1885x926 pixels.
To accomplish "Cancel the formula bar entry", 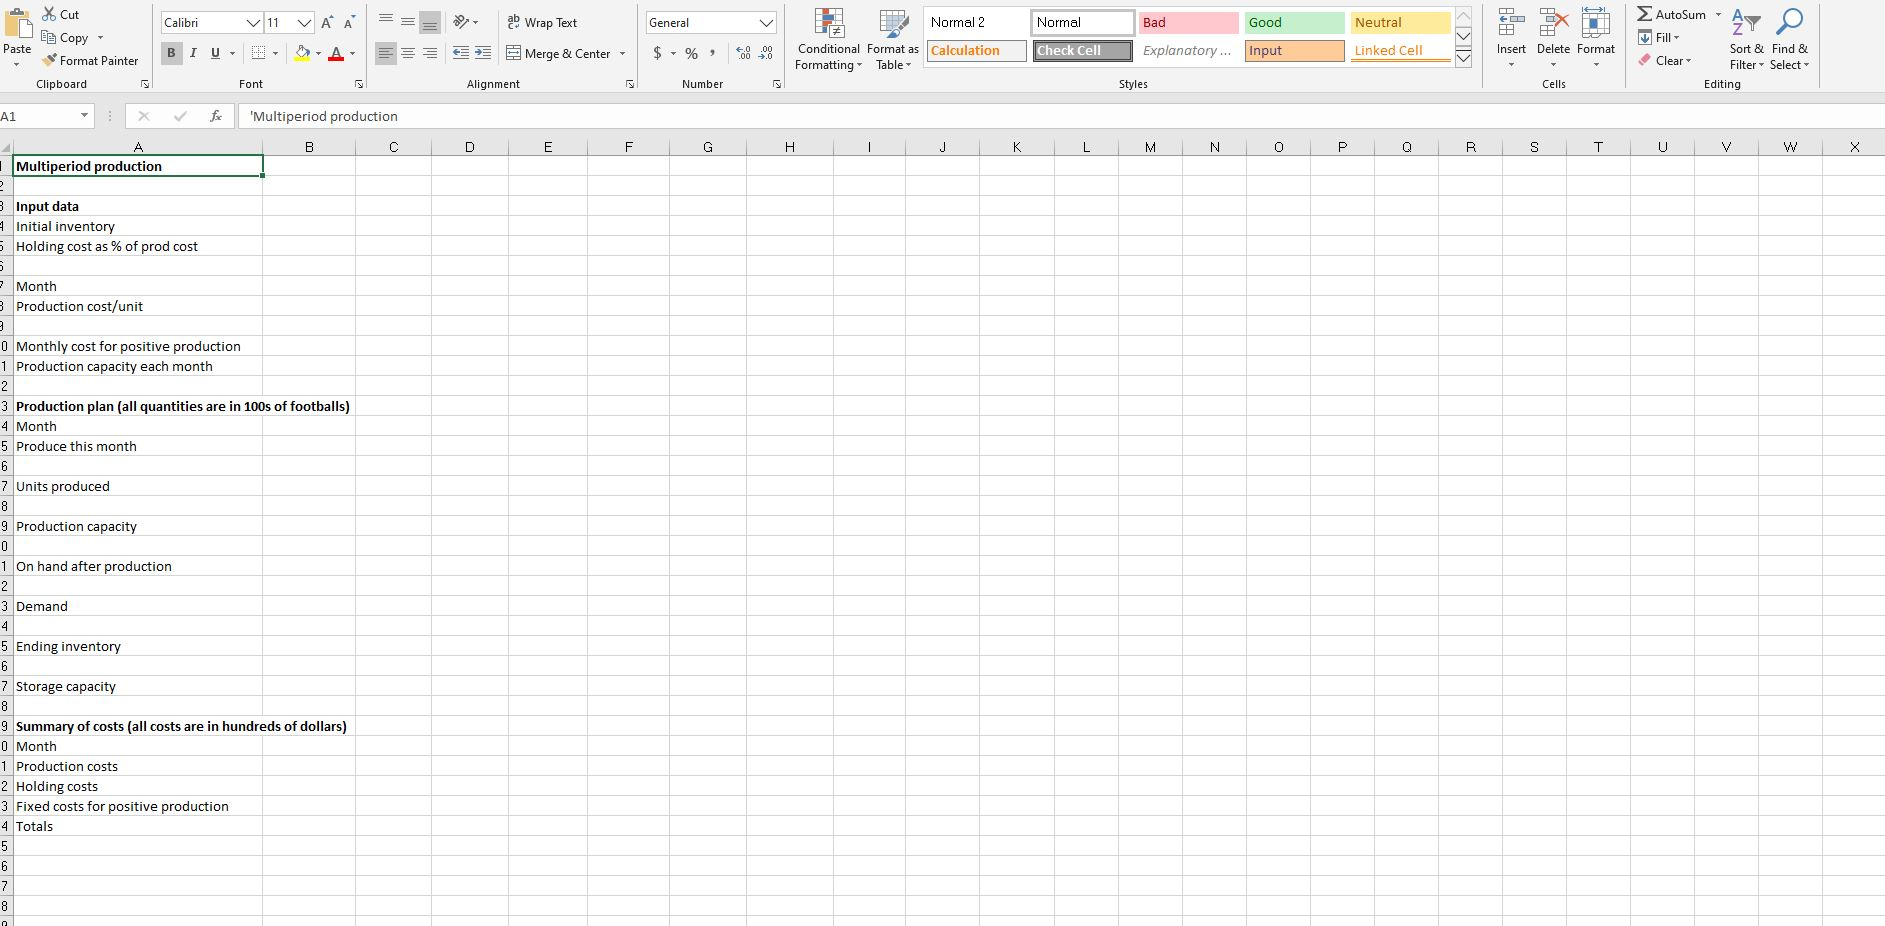I will coord(144,116).
